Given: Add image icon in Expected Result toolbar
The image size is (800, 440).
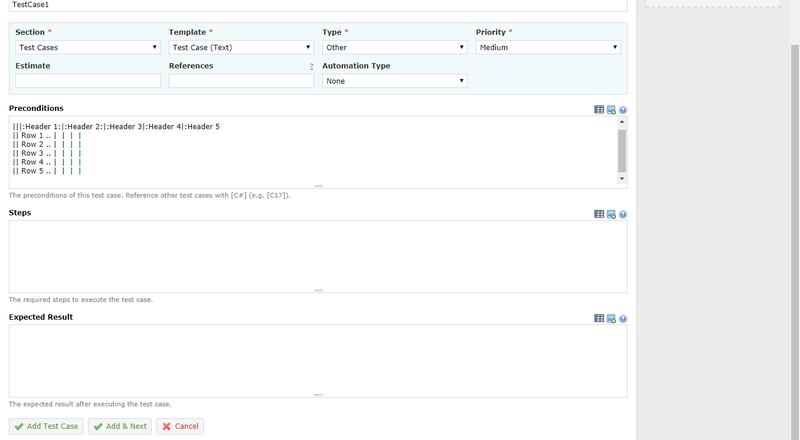Looking at the screenshot, I should [611, 319].
